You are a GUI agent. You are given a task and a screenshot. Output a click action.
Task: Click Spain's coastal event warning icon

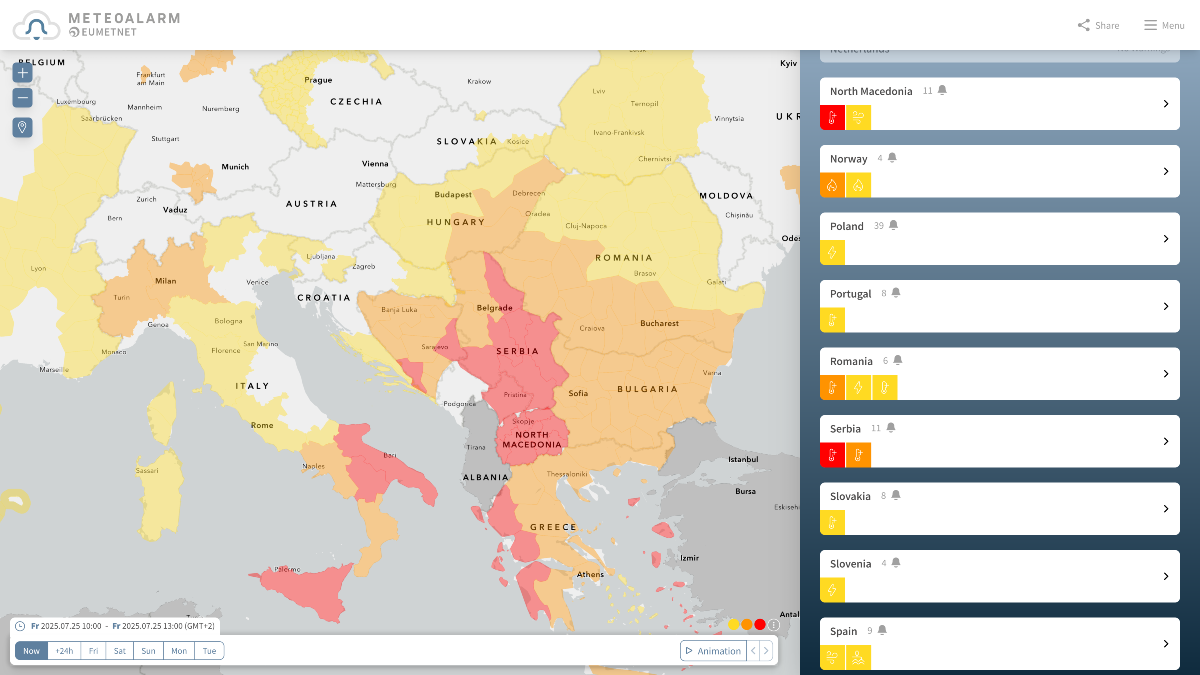(858, 657)
